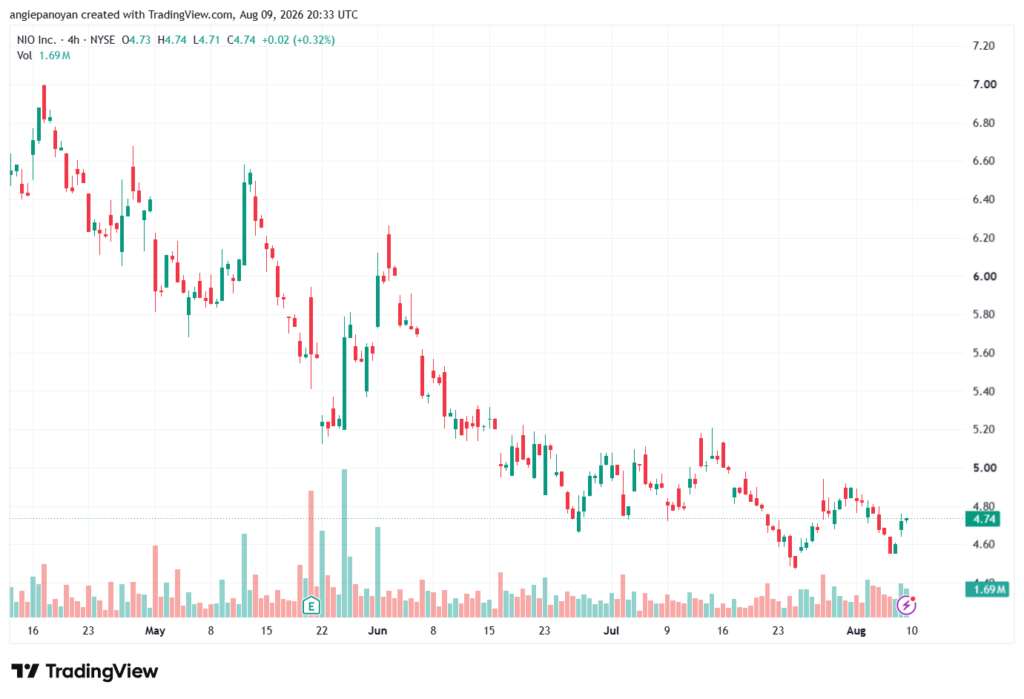The height and width of the screenshot is (699, 1024).
Task: Click the Jun label on time axis
Action: click(377, 630)
